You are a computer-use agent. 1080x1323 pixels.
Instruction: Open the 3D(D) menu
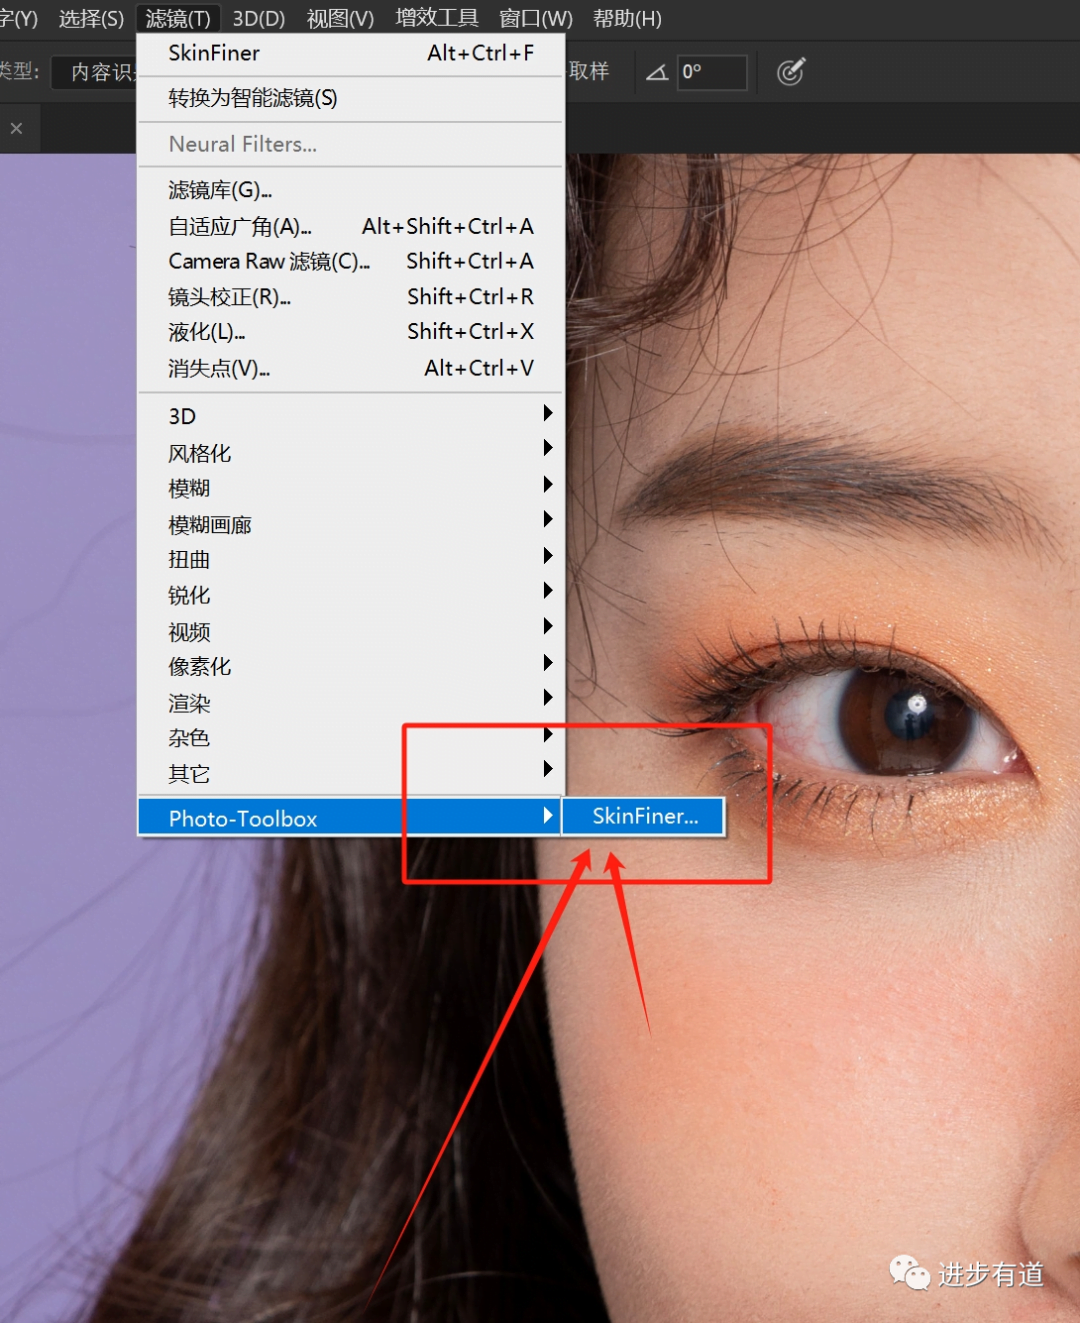tap(258, 19)
